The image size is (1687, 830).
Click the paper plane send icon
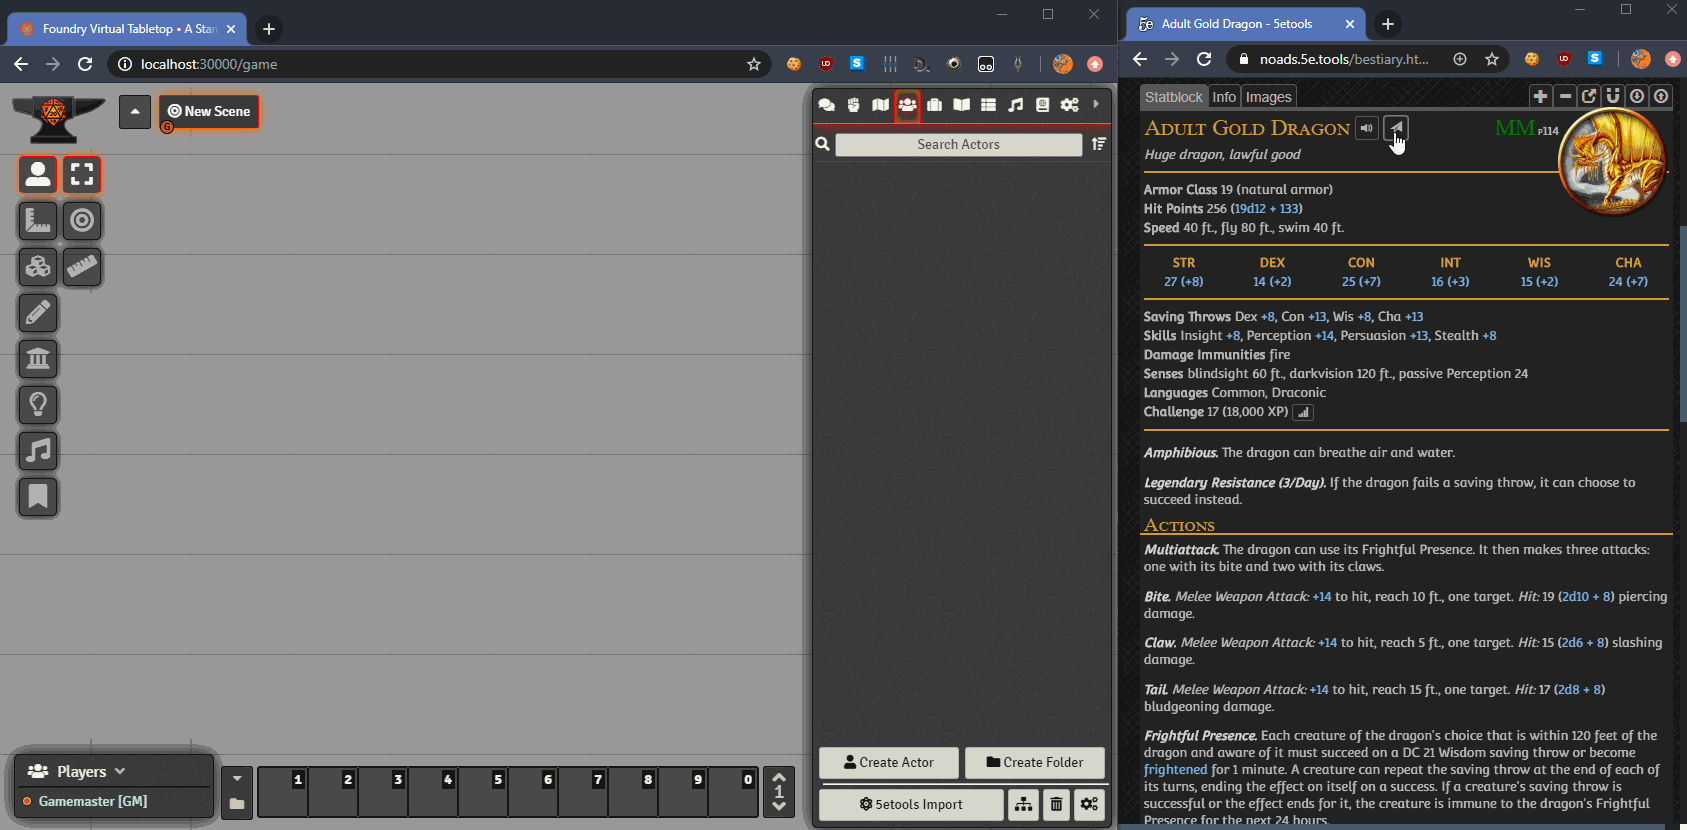pyautogui.click(x=1396, y=128)
